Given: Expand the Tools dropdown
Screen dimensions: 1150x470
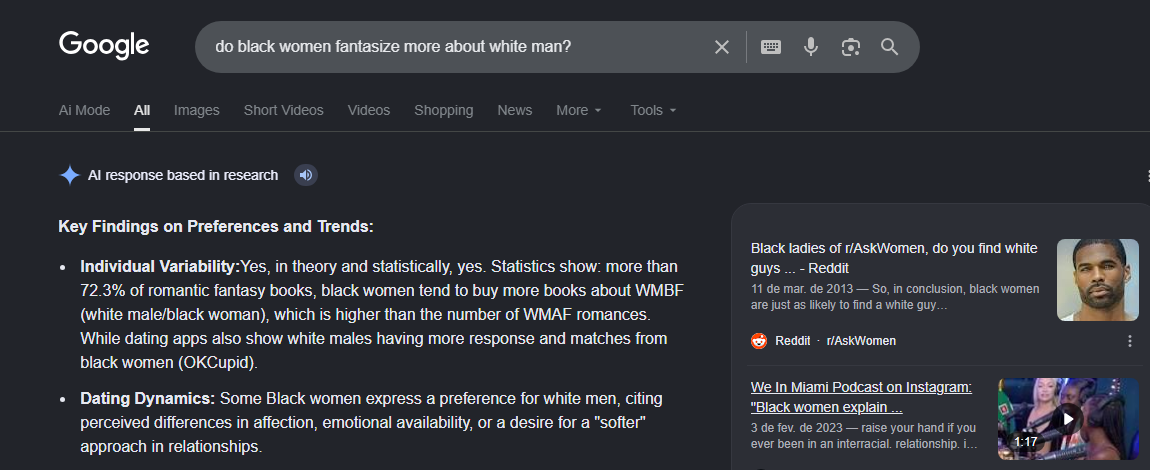Looking at the screenshot, I should 653,110.
